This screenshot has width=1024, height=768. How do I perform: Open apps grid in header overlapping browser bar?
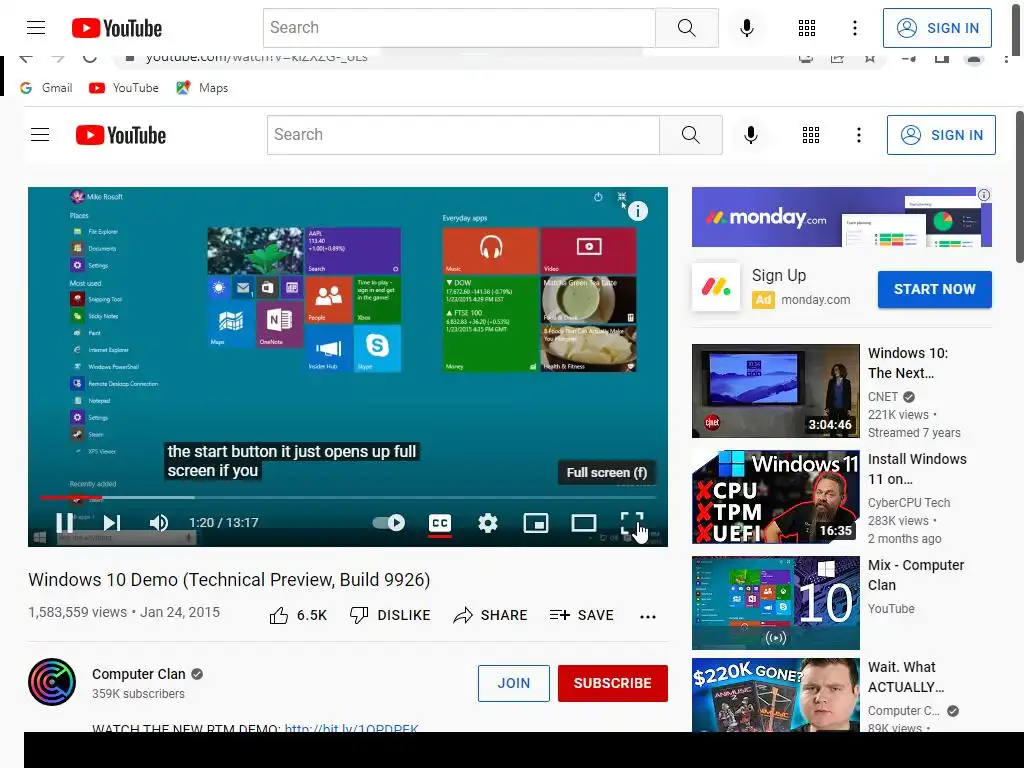pyautogui.click(x=807, y=27)
